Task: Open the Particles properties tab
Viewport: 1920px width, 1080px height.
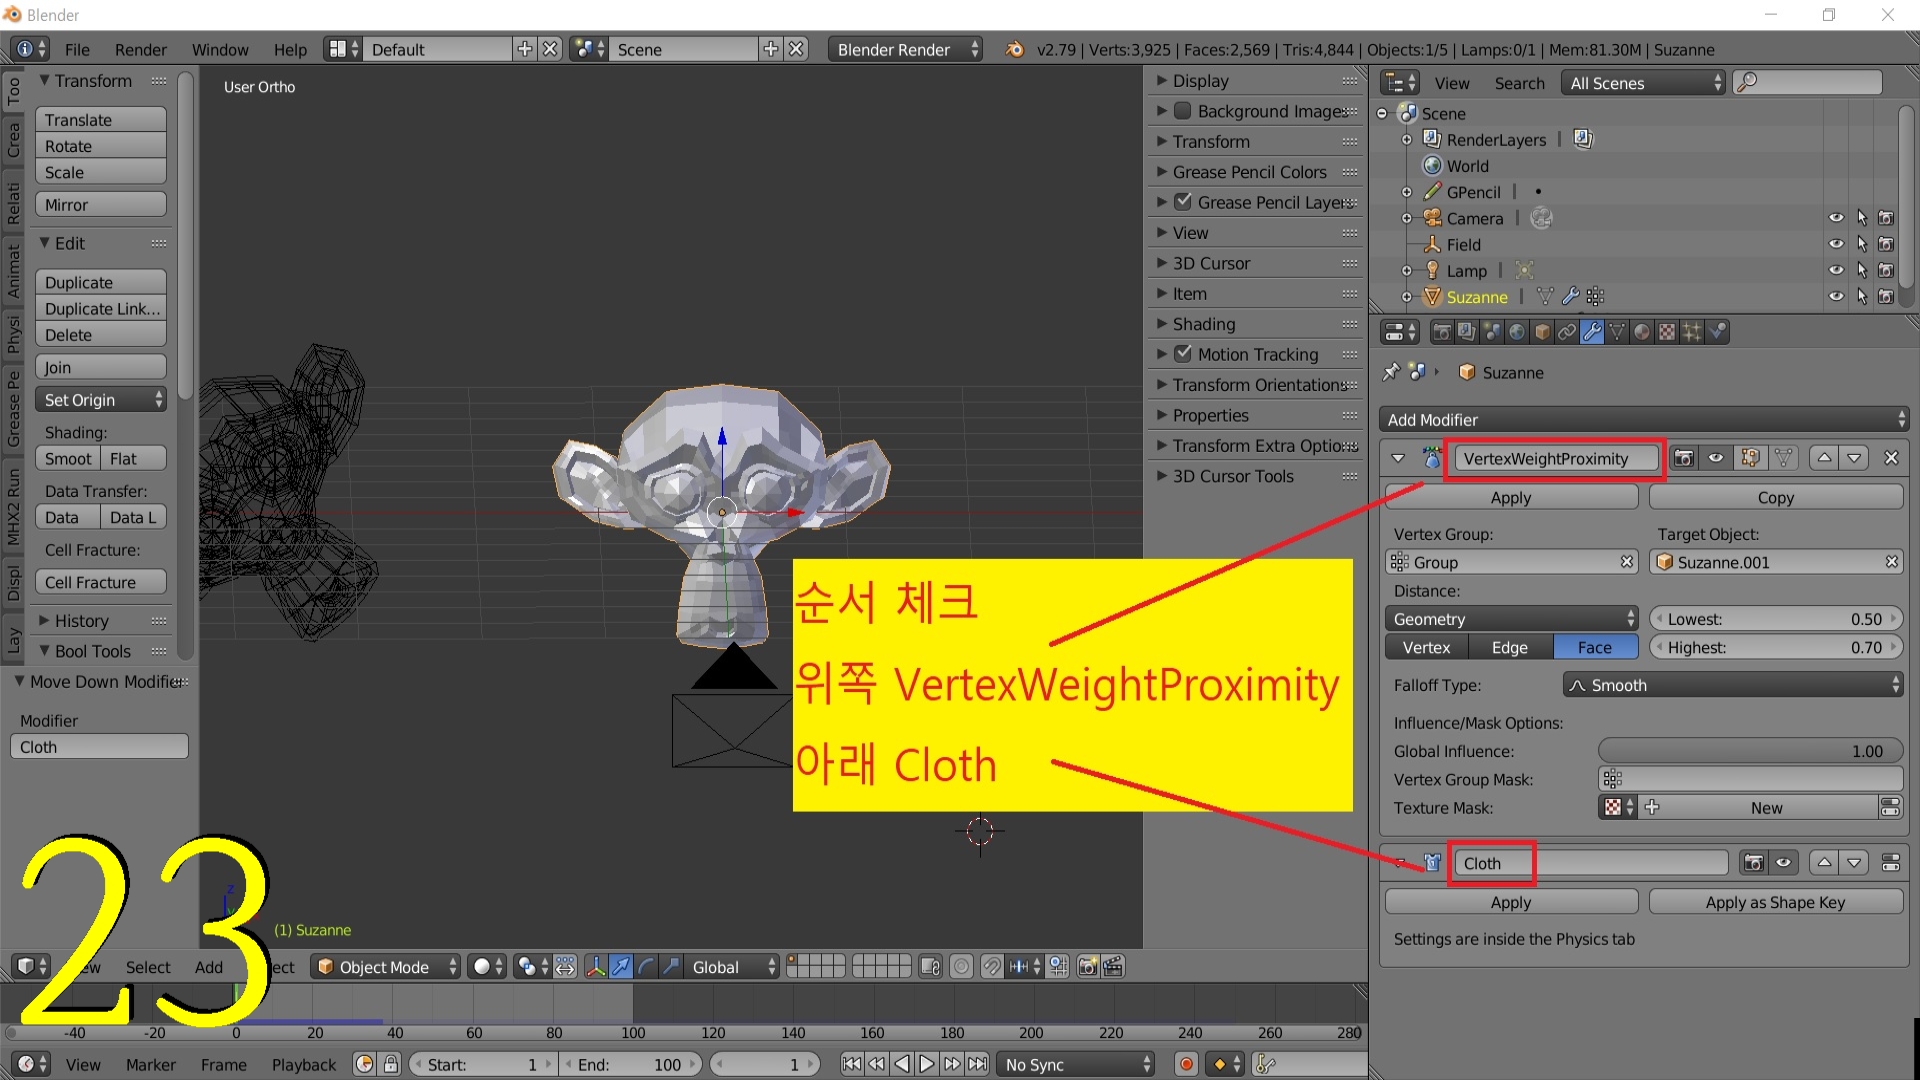Action: 1692,332
